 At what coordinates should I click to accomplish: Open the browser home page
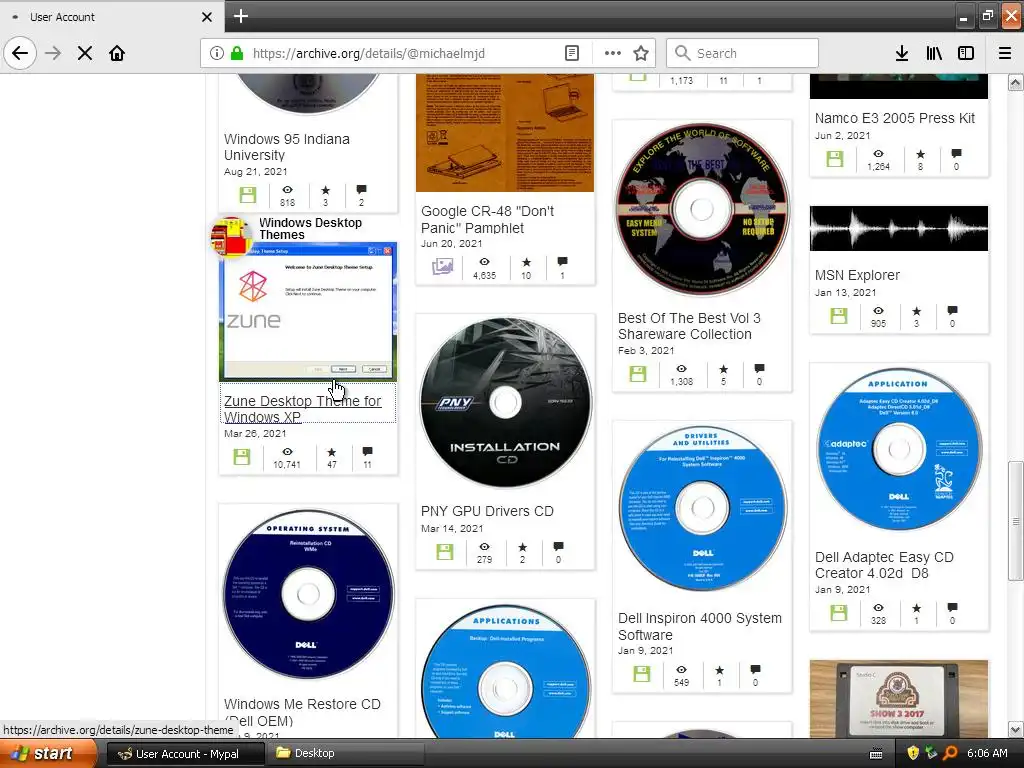pyautogui.click(x=117, y=53)
